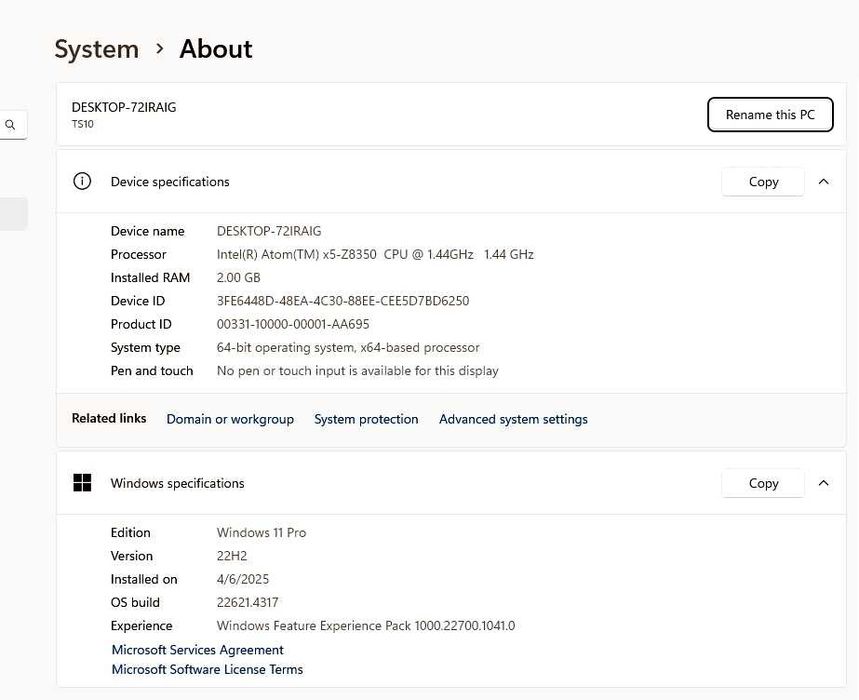859x700 pixels.
Task: Click the Device ID value text
Action: (343, 301)
